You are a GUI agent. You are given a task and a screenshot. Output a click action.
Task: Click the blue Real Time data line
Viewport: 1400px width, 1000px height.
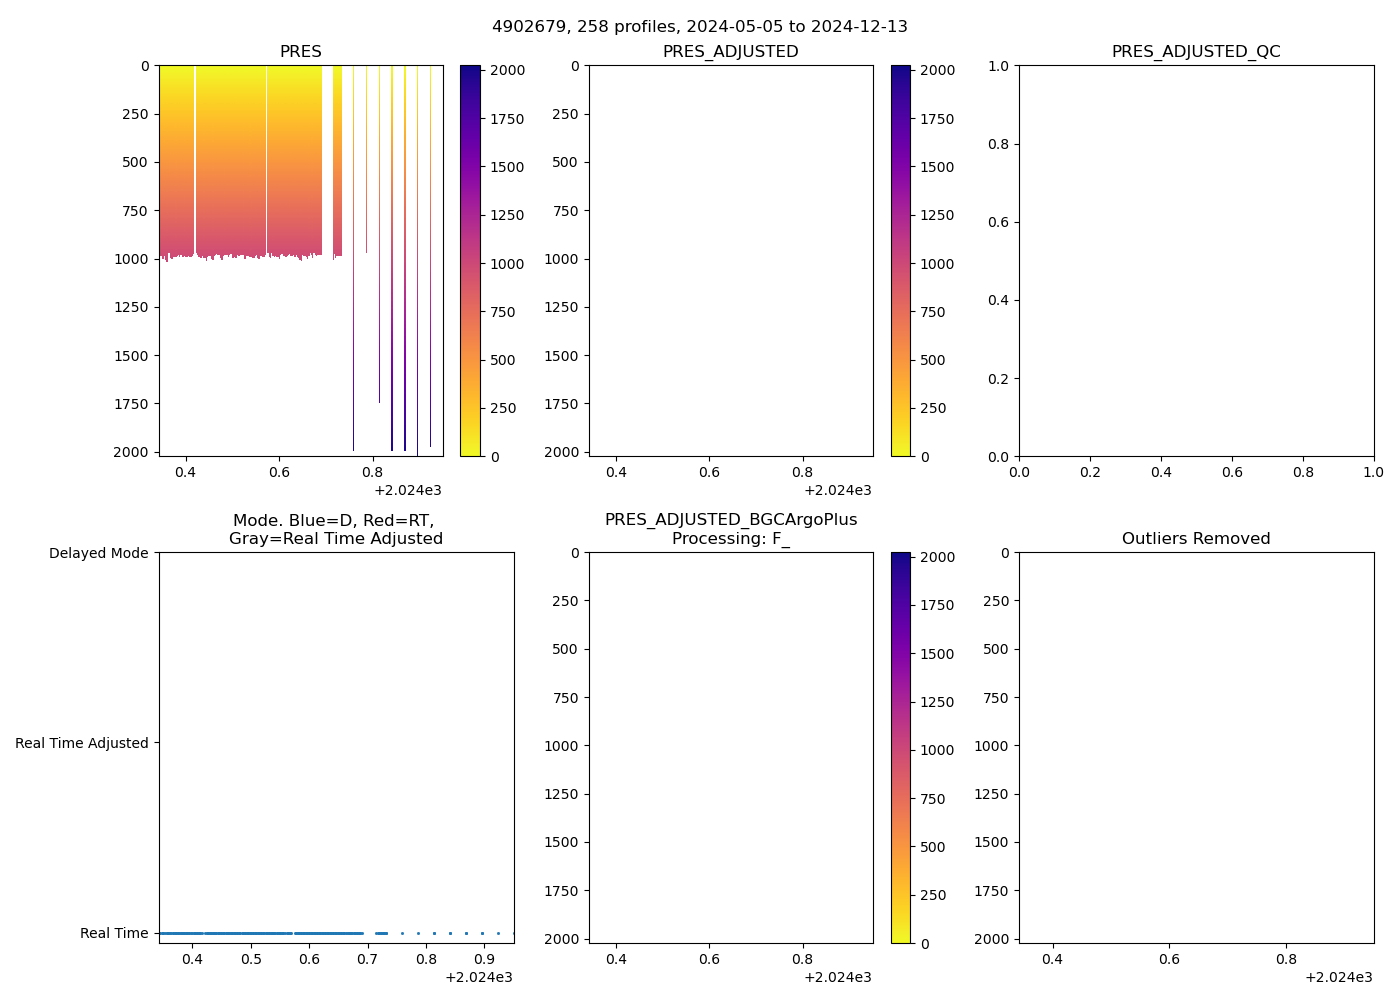coord(260,933)
